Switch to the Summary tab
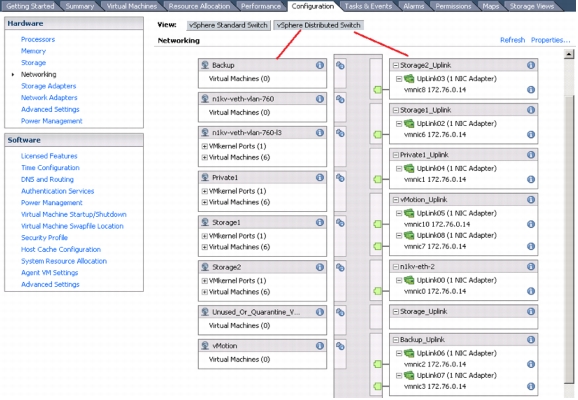 coord(80,6)
